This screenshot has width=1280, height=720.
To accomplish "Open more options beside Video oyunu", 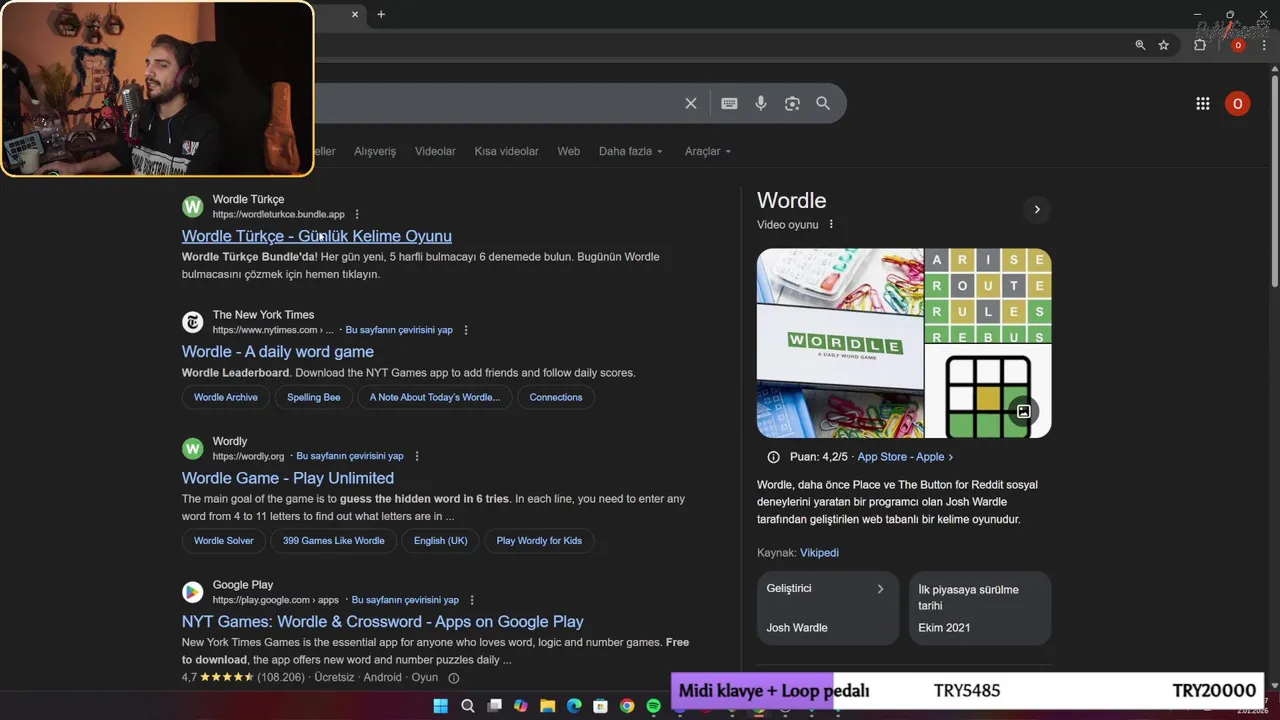I will tap(831, 225).
